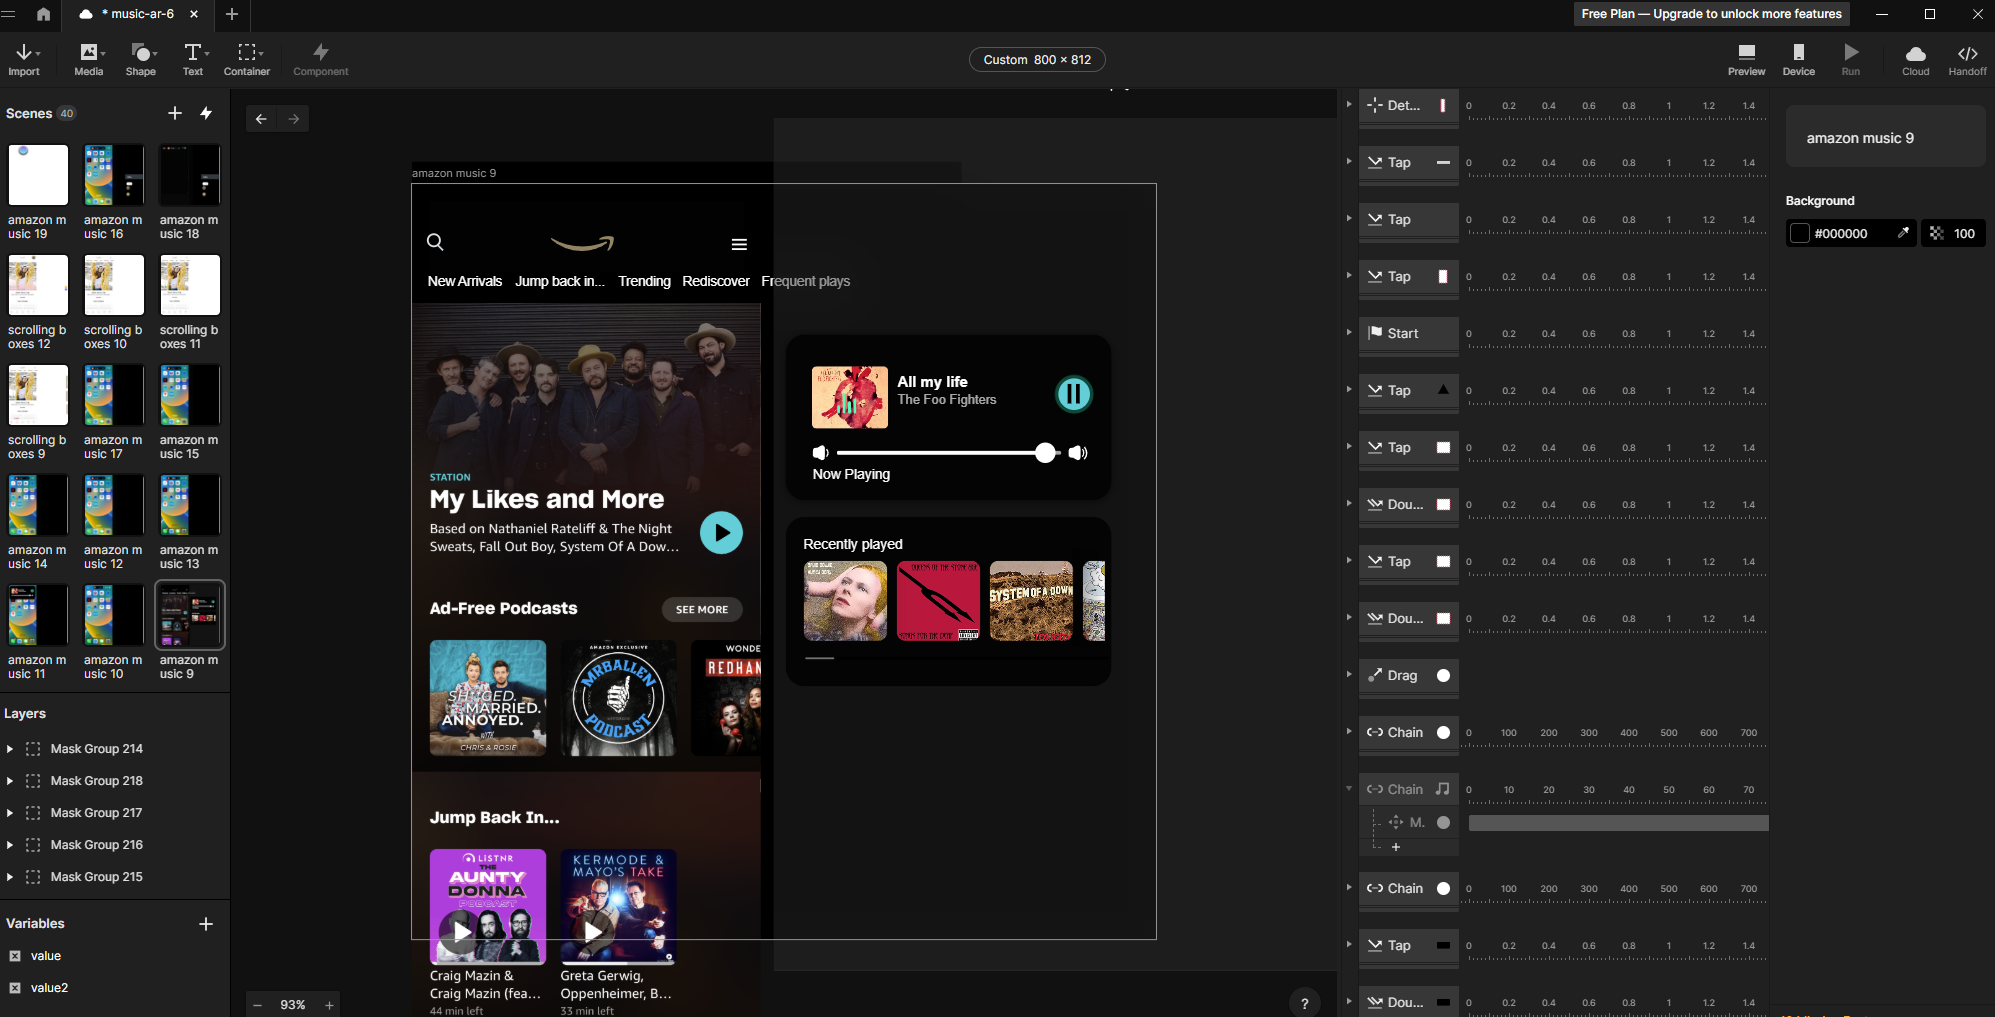Click the background opacity value 100
The width and height of the screenshot is (1995, 1017).
tap(1964, 233)
